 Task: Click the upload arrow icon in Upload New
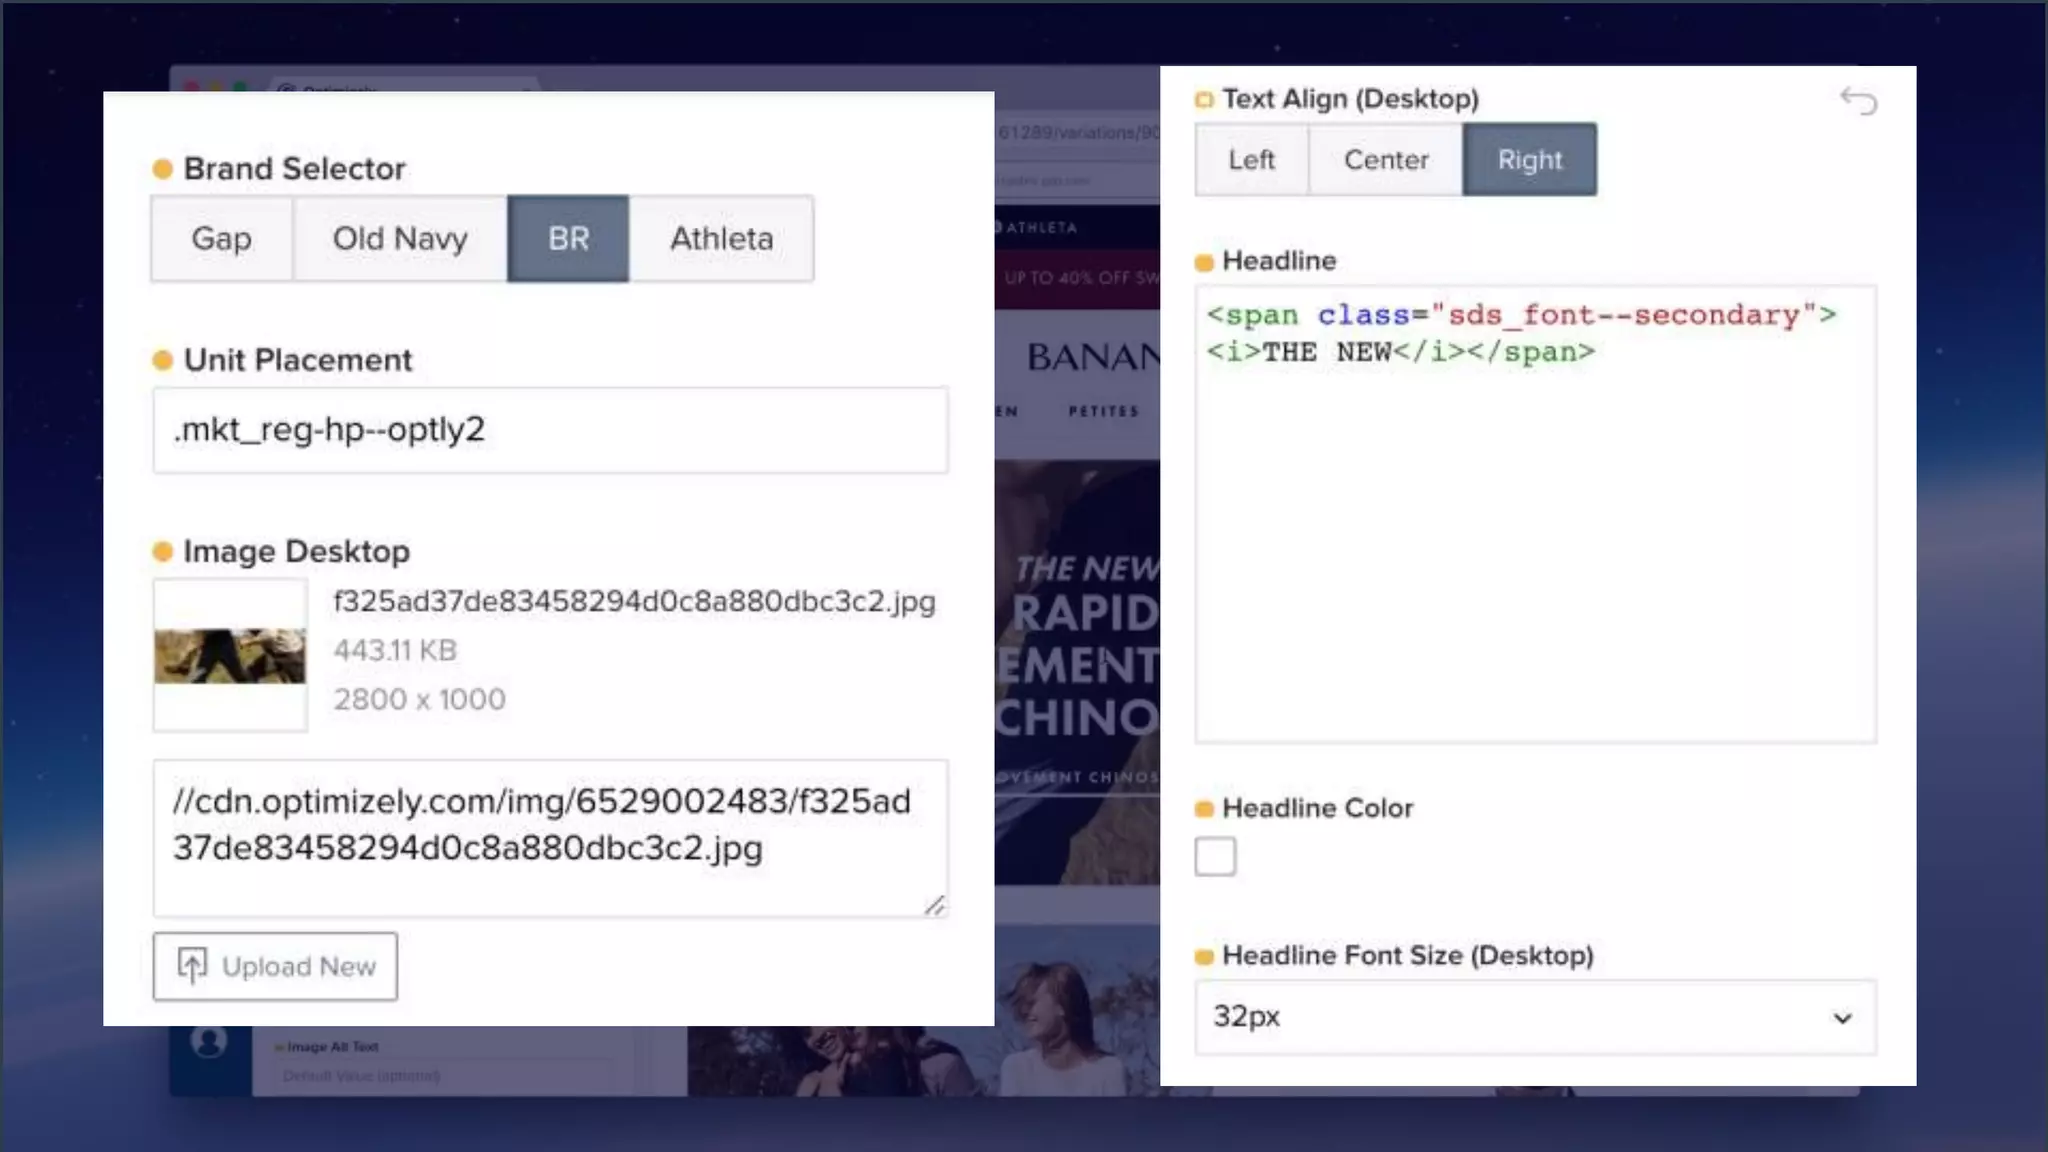click(x=192, y=965)
